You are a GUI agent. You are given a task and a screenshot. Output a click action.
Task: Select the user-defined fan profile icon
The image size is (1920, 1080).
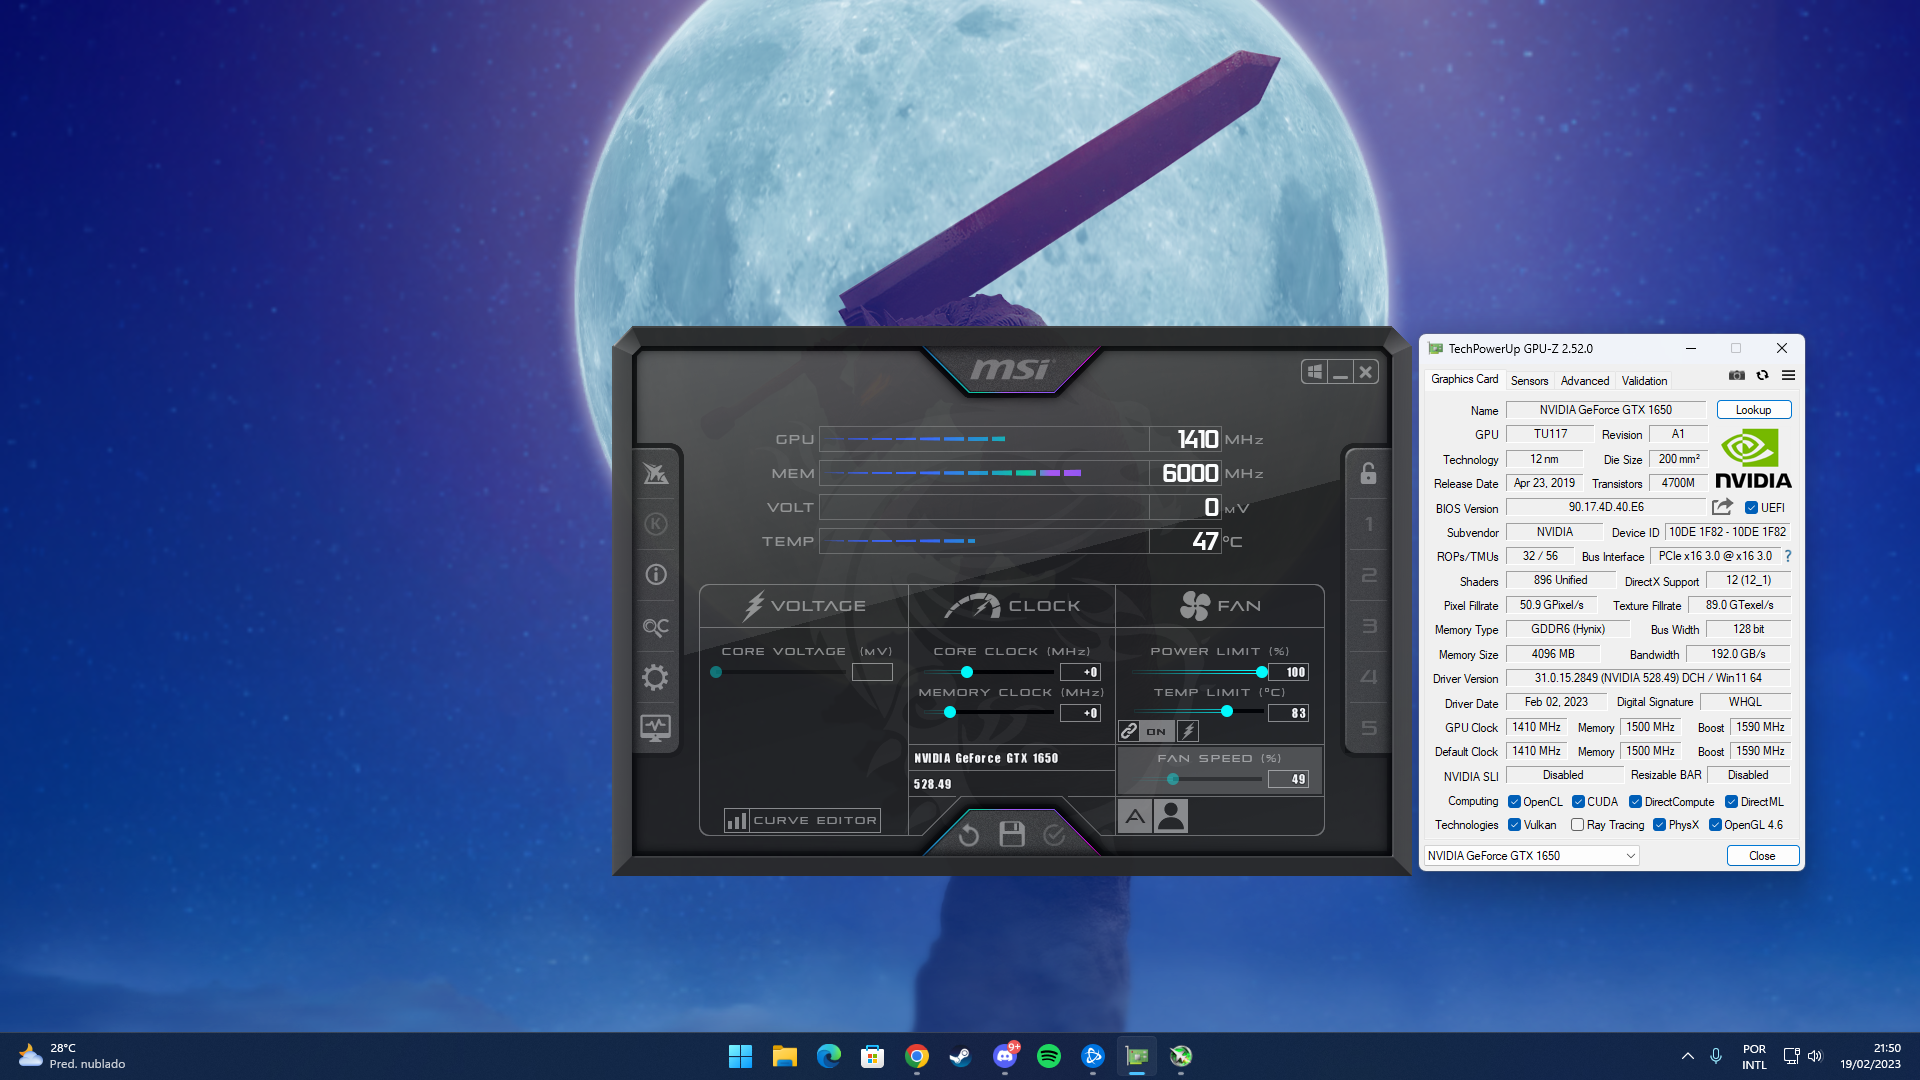click(1171, 817)
